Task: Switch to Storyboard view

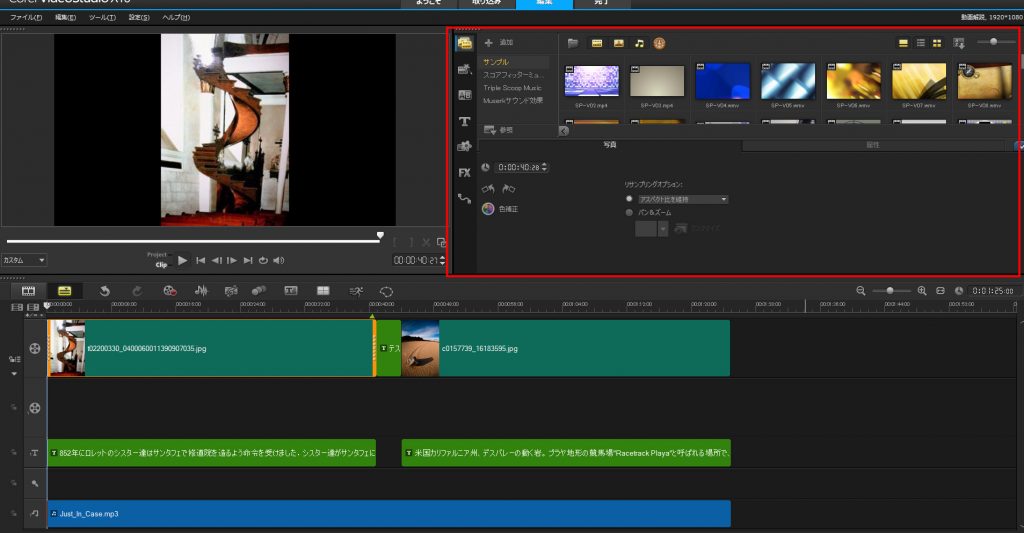Action: coord(28,290)
